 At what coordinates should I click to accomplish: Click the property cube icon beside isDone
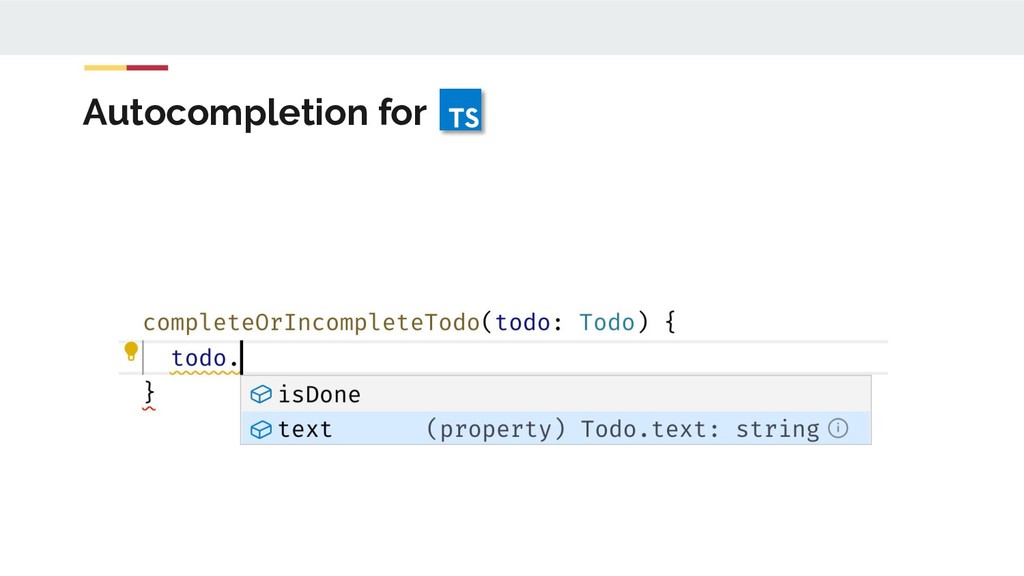261,394
